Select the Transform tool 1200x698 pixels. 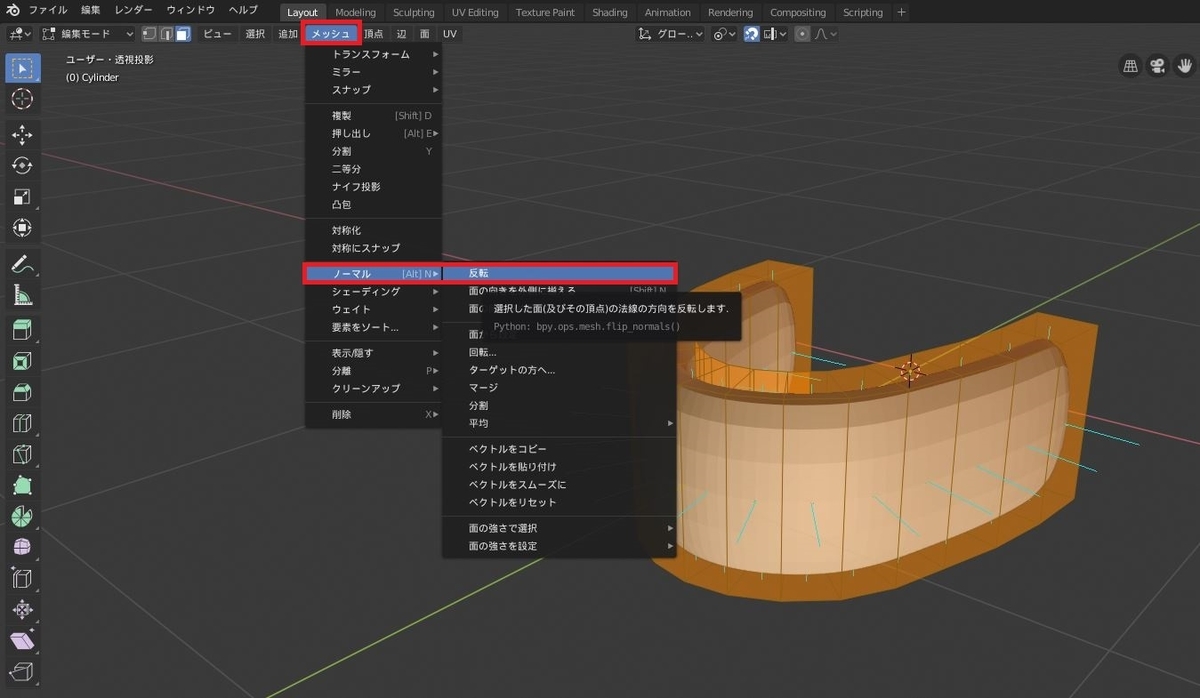22,228
